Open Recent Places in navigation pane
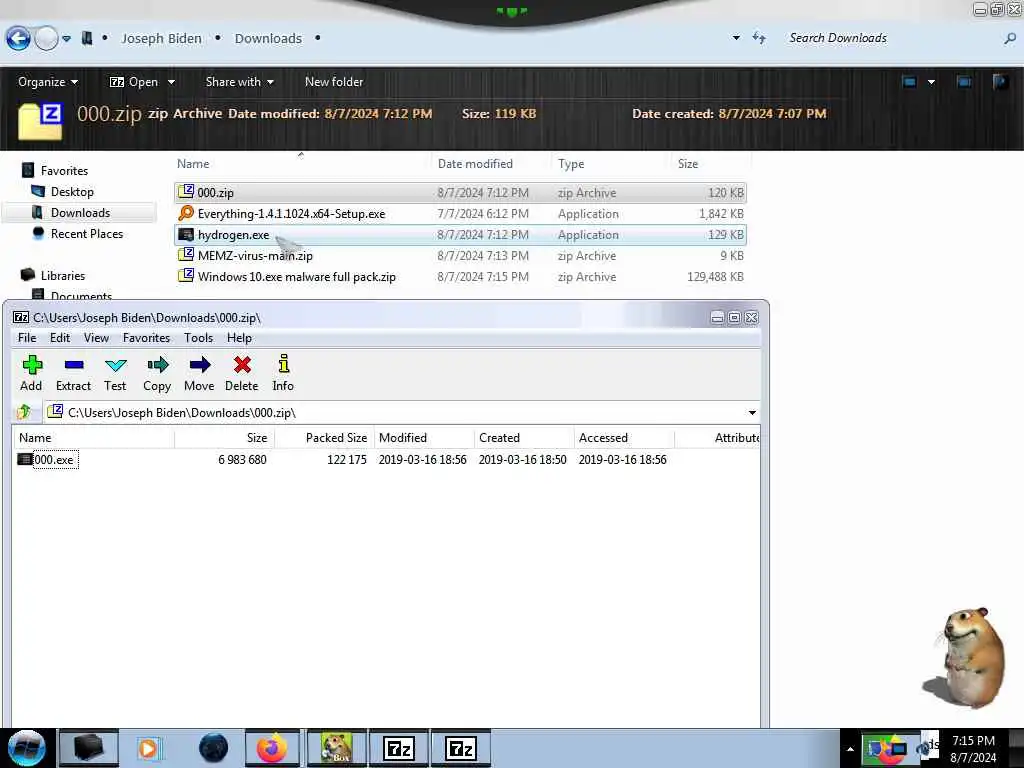The width and height of the screenshot is (1024, 768). point(87,233)
